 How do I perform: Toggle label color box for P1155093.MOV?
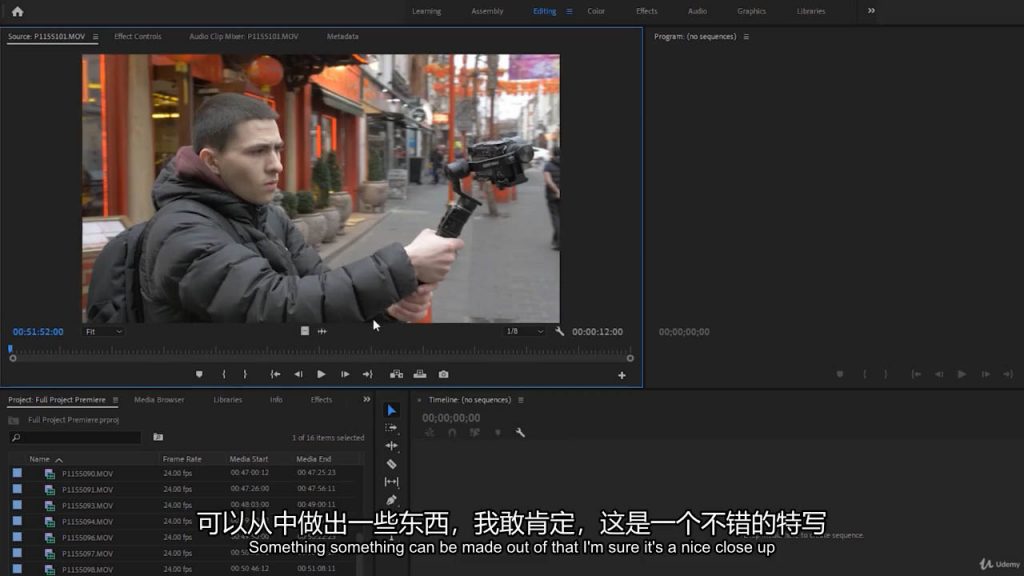(x=17, y=505)
